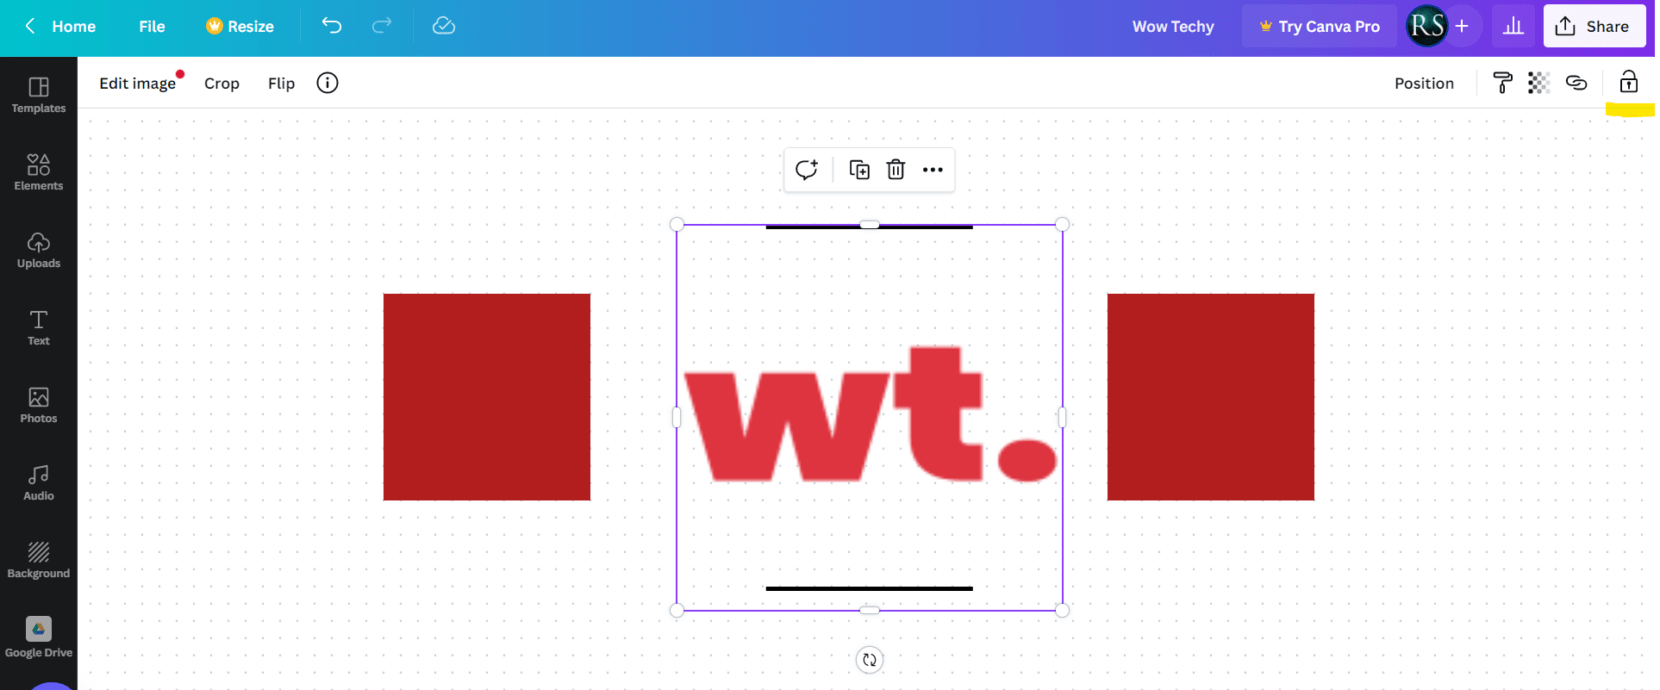Open the Templates side panel
Screen dimensions: 1660x690
[x=39, y=95]
